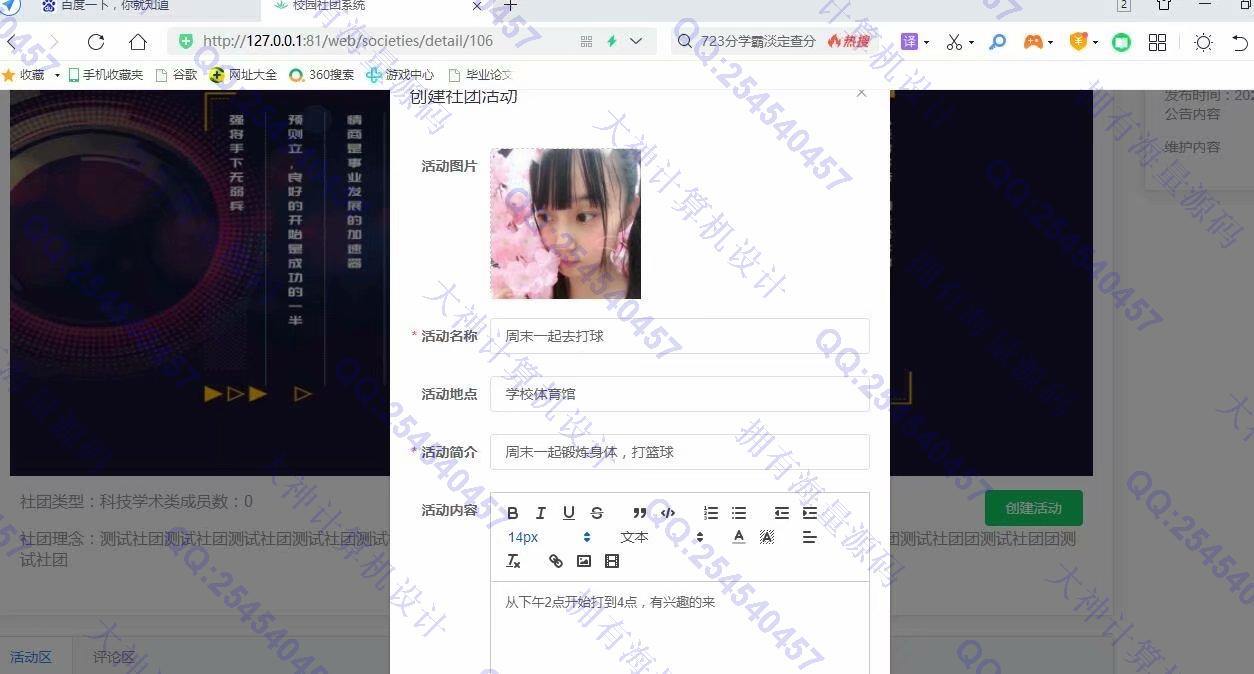Screen dimensions: 1254x674
Task: Open the 360搜索 bookmark
Action: pos(321,74)
